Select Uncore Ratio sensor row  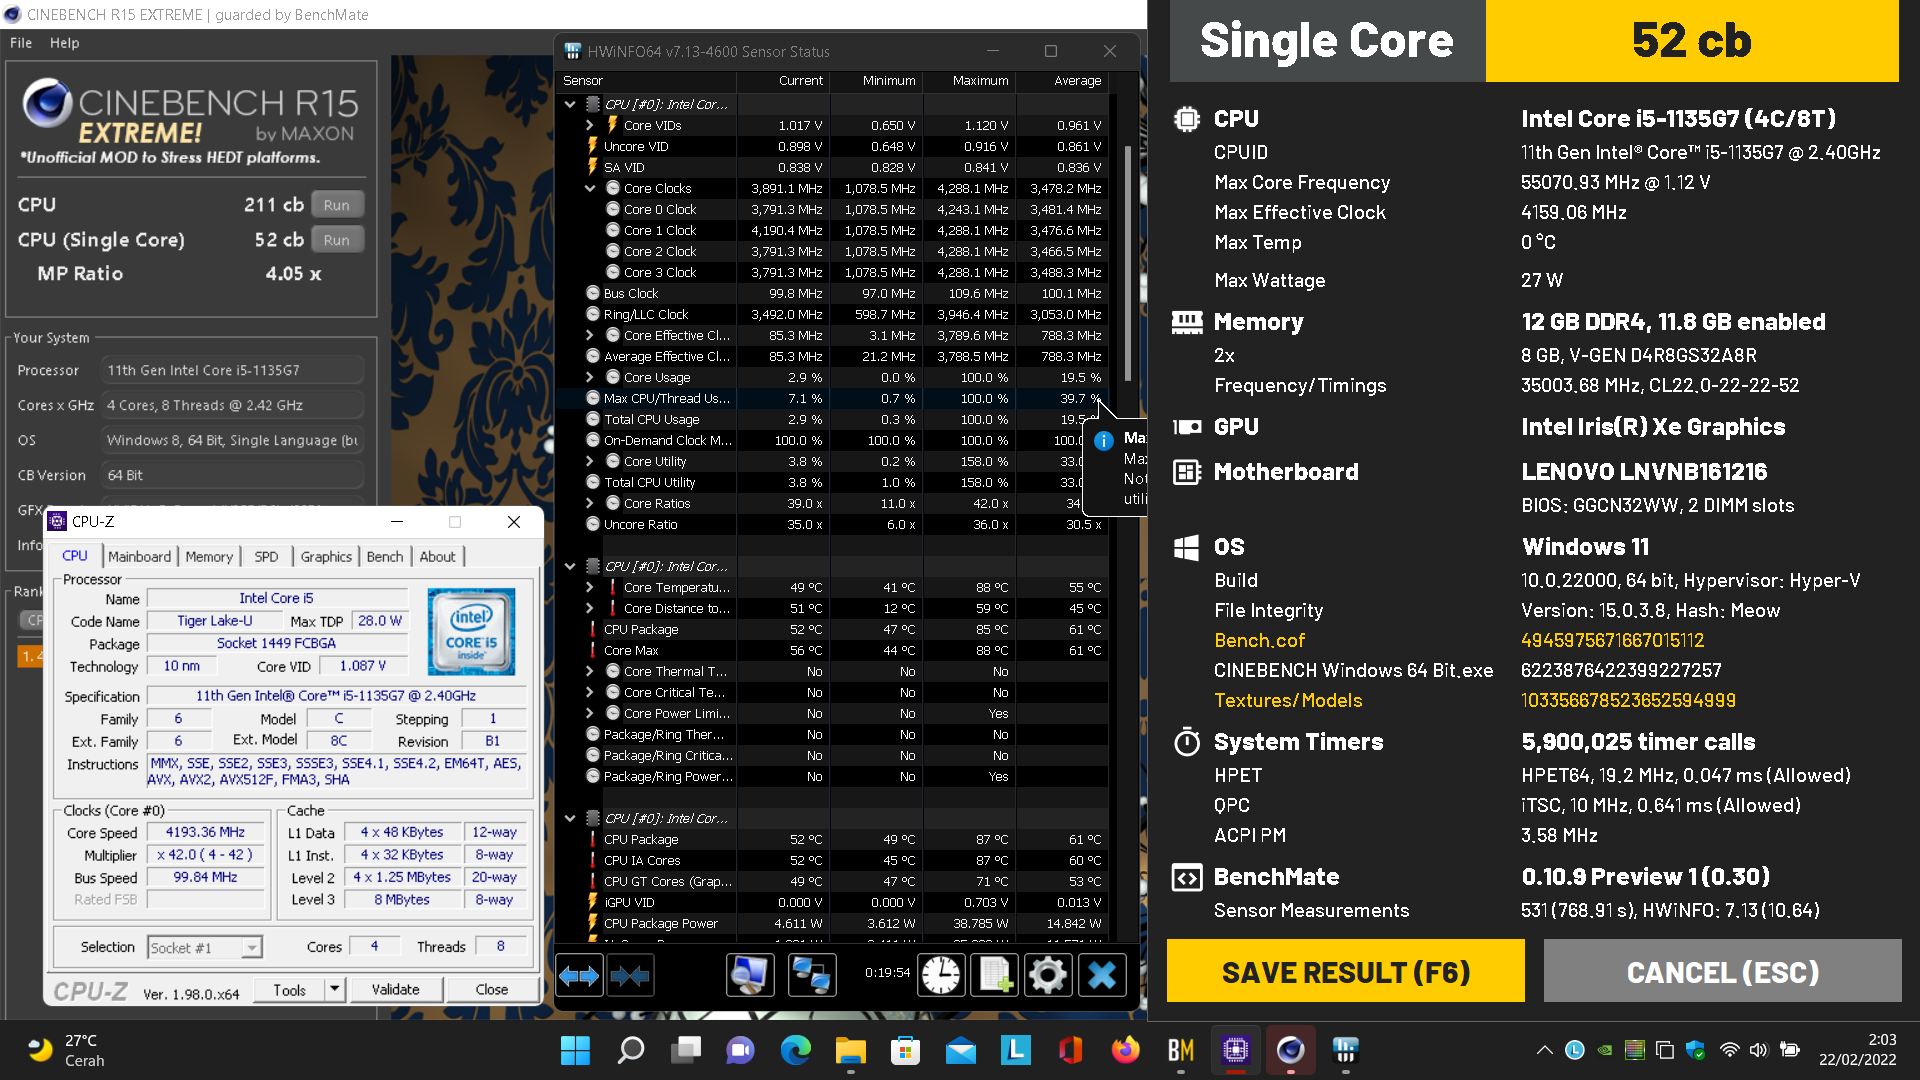833,524
